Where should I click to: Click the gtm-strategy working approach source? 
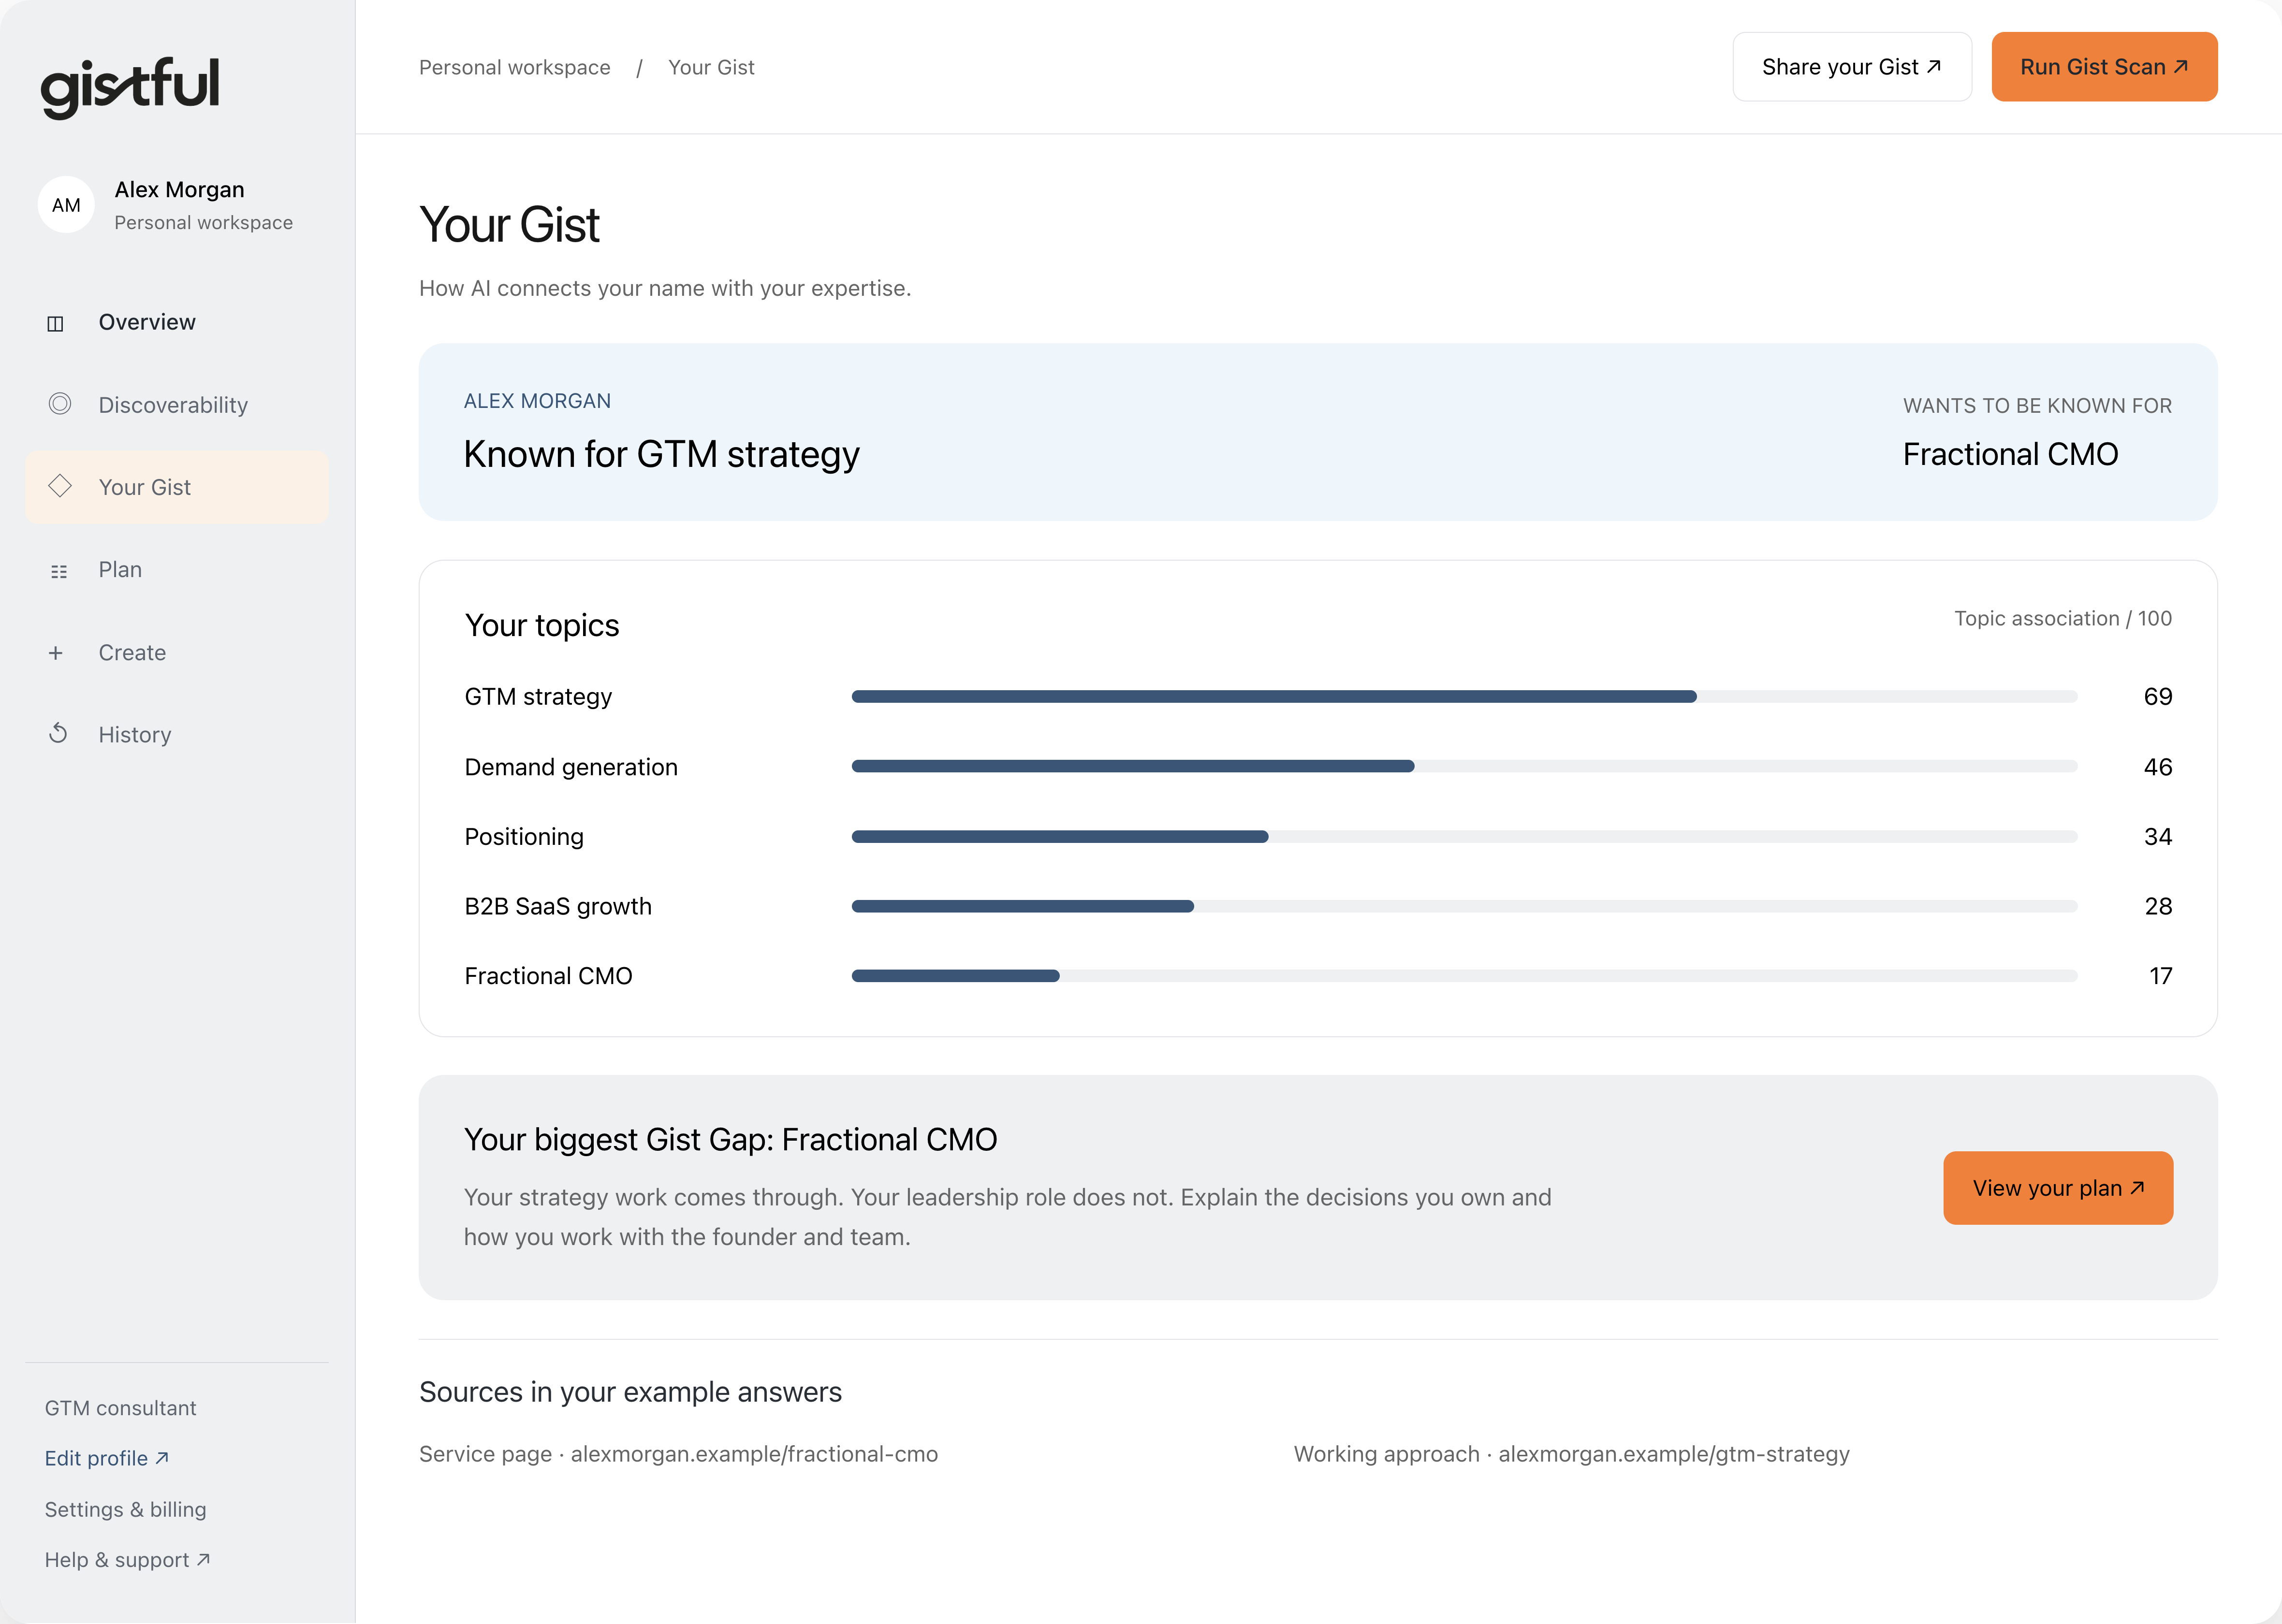(x=1571, y=1454)
